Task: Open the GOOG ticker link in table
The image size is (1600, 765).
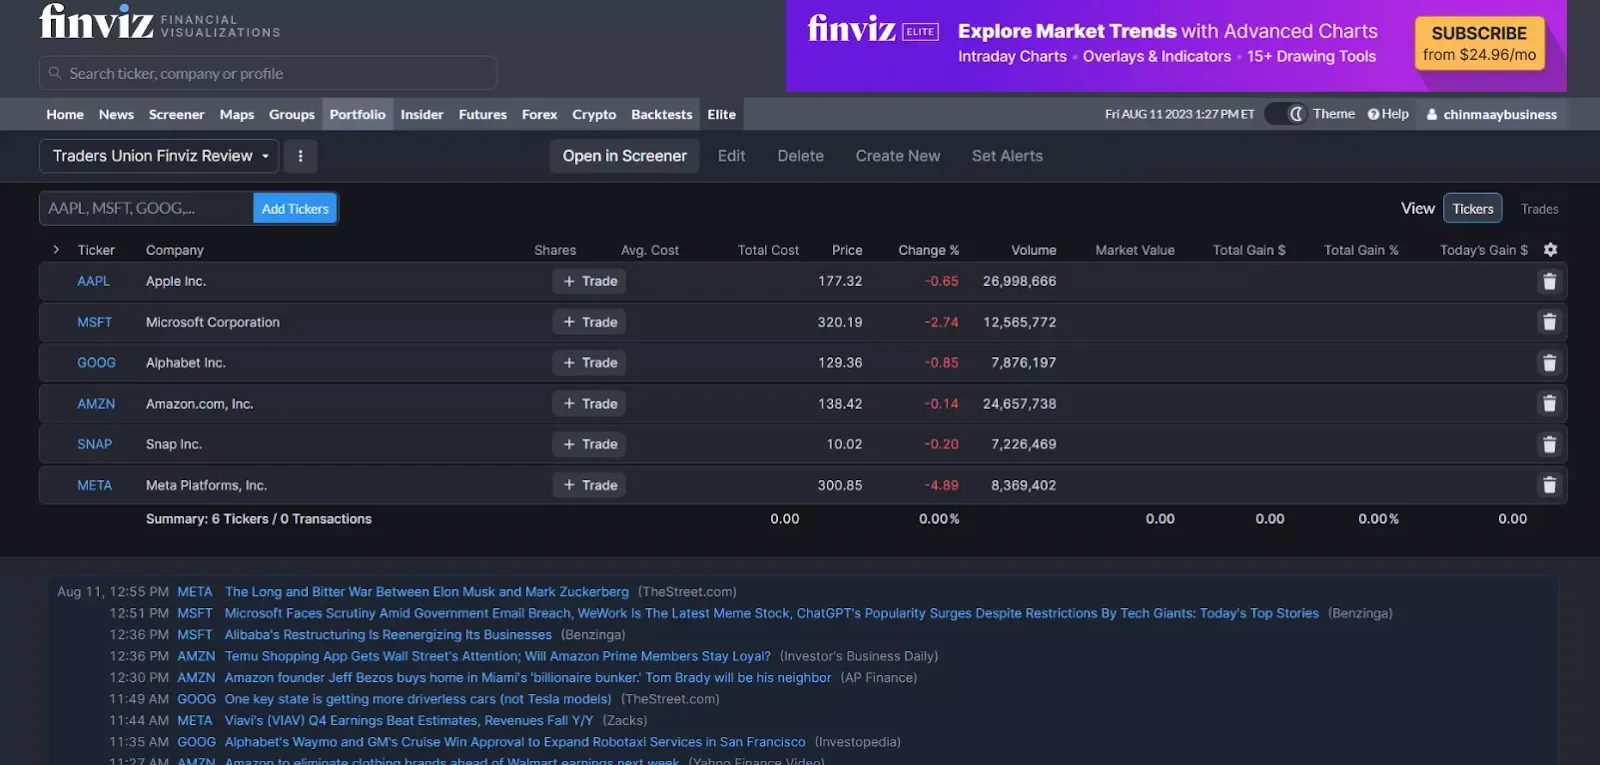Action: coord(96,363)
